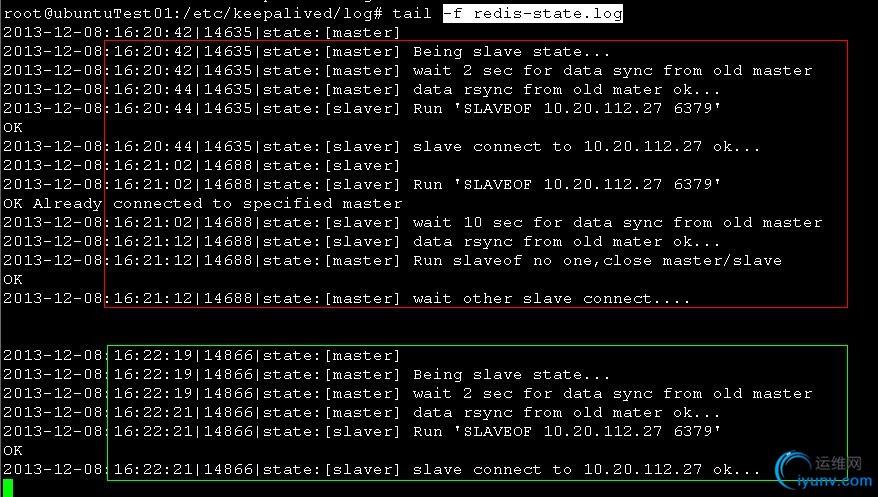Click 'OK' line directly under 'Run slaveof no one'

[13, 280]
